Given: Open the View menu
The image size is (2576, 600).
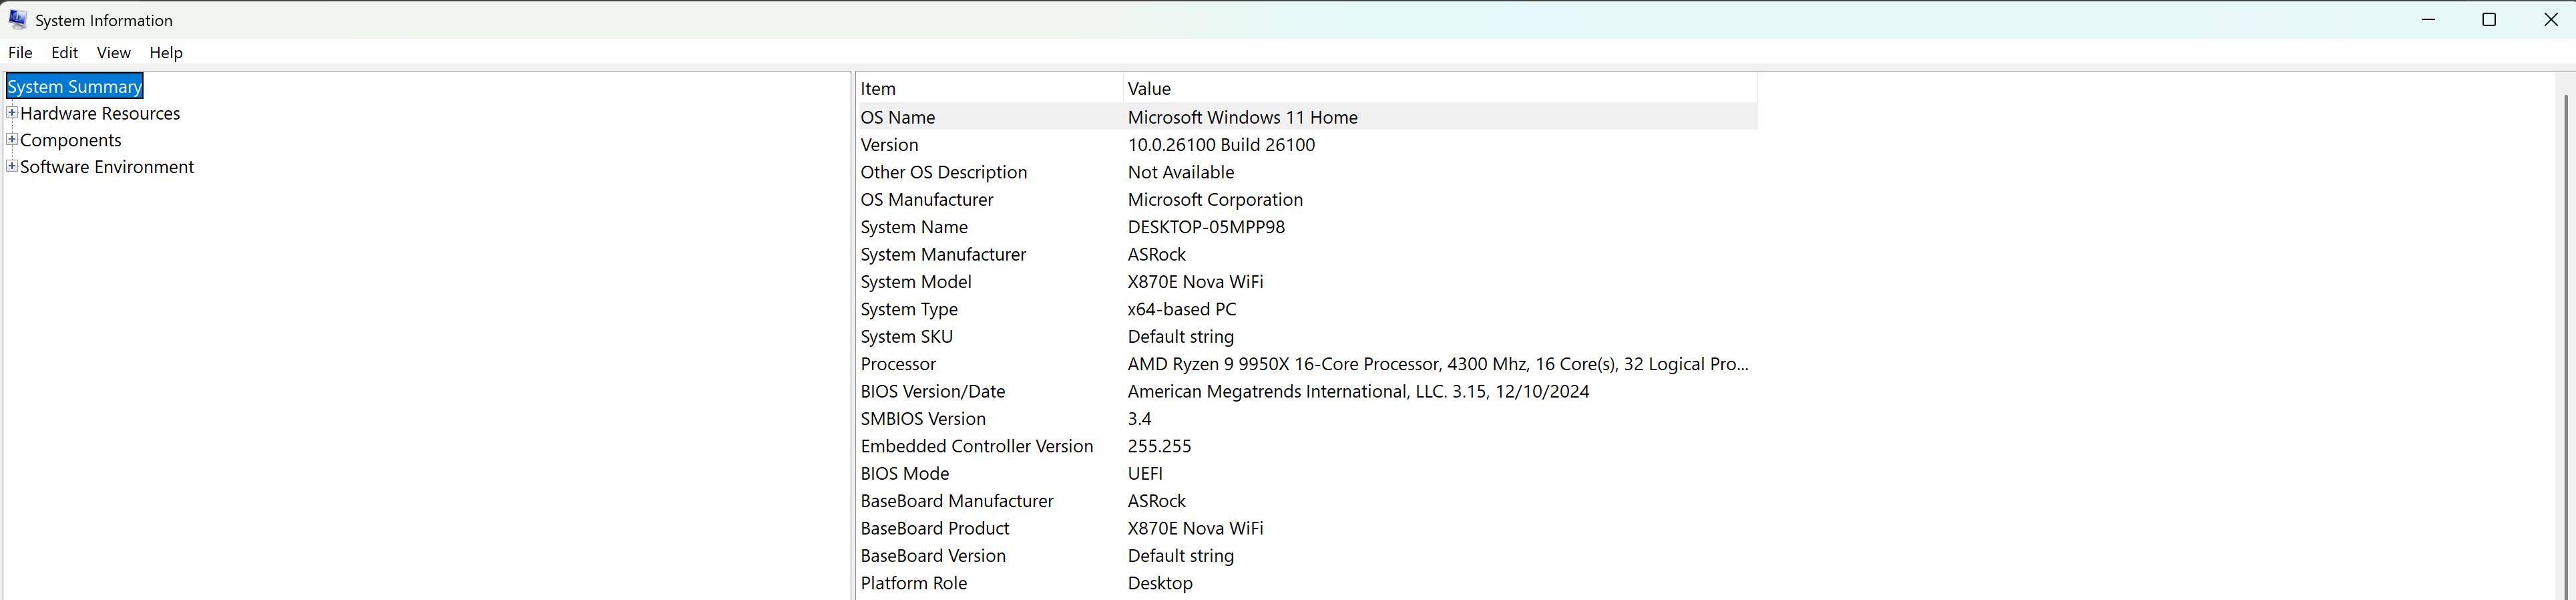Looking at the screenshot, I should 113,53.
